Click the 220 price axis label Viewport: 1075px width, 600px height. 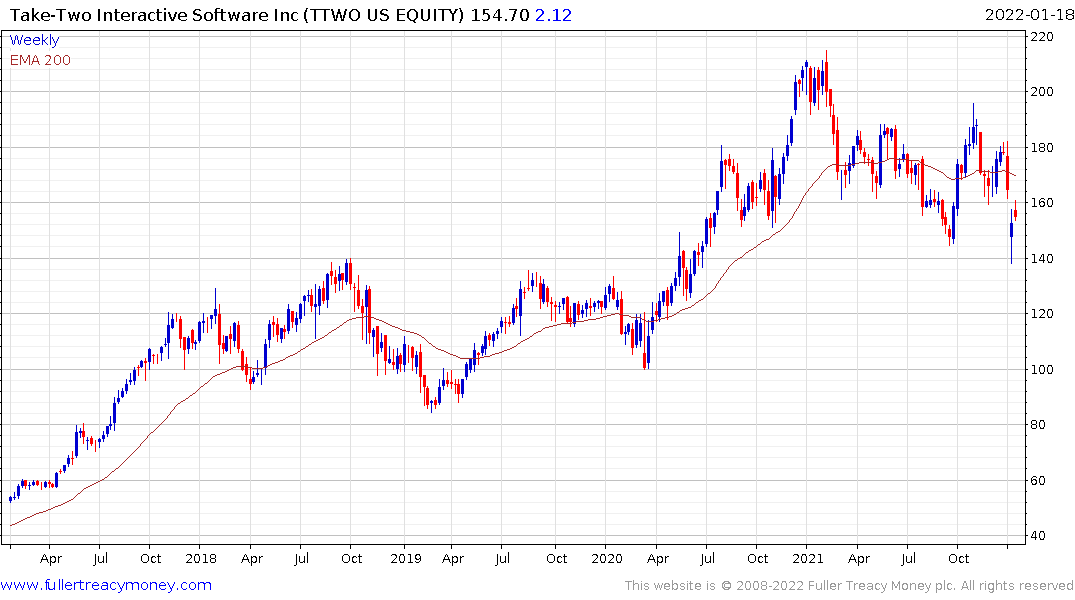click(x=1042, y=37)
